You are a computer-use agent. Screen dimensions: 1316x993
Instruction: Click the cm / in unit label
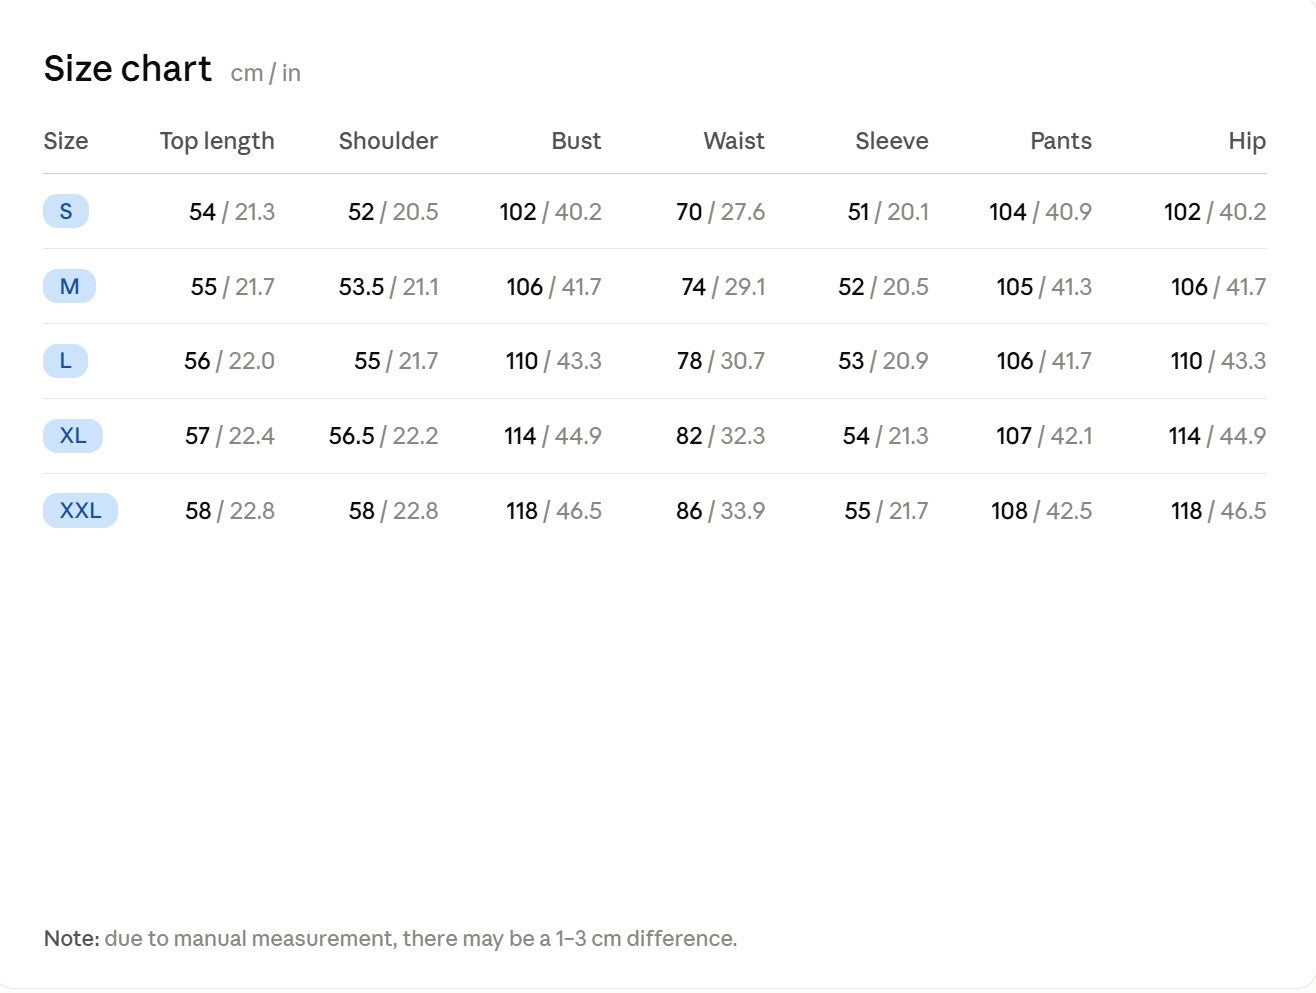click(x=265, y=73)
